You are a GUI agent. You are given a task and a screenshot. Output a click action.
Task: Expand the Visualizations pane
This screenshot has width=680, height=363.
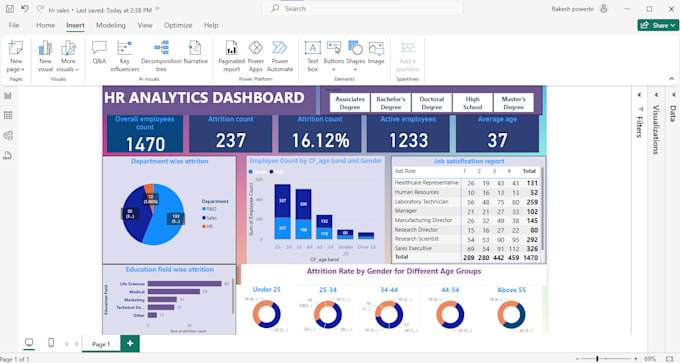point(656,95)
